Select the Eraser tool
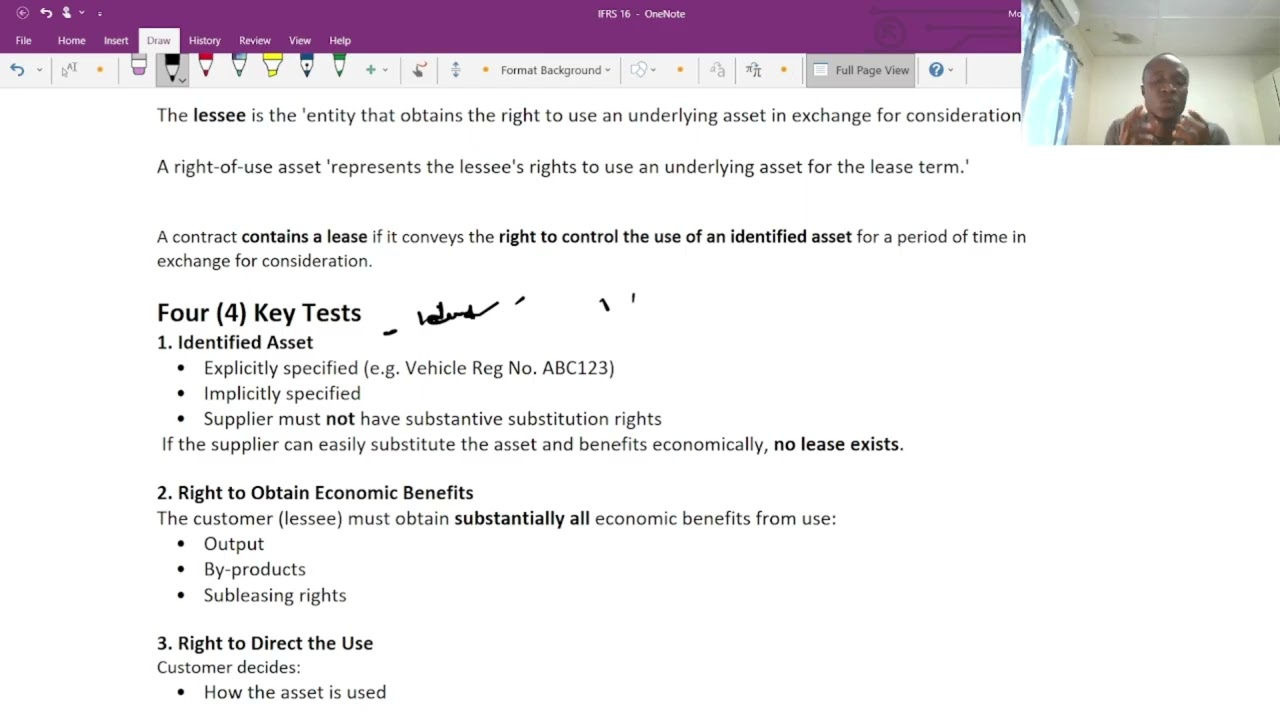Viewport: 1280px width, 720px height. click(139, 68)
